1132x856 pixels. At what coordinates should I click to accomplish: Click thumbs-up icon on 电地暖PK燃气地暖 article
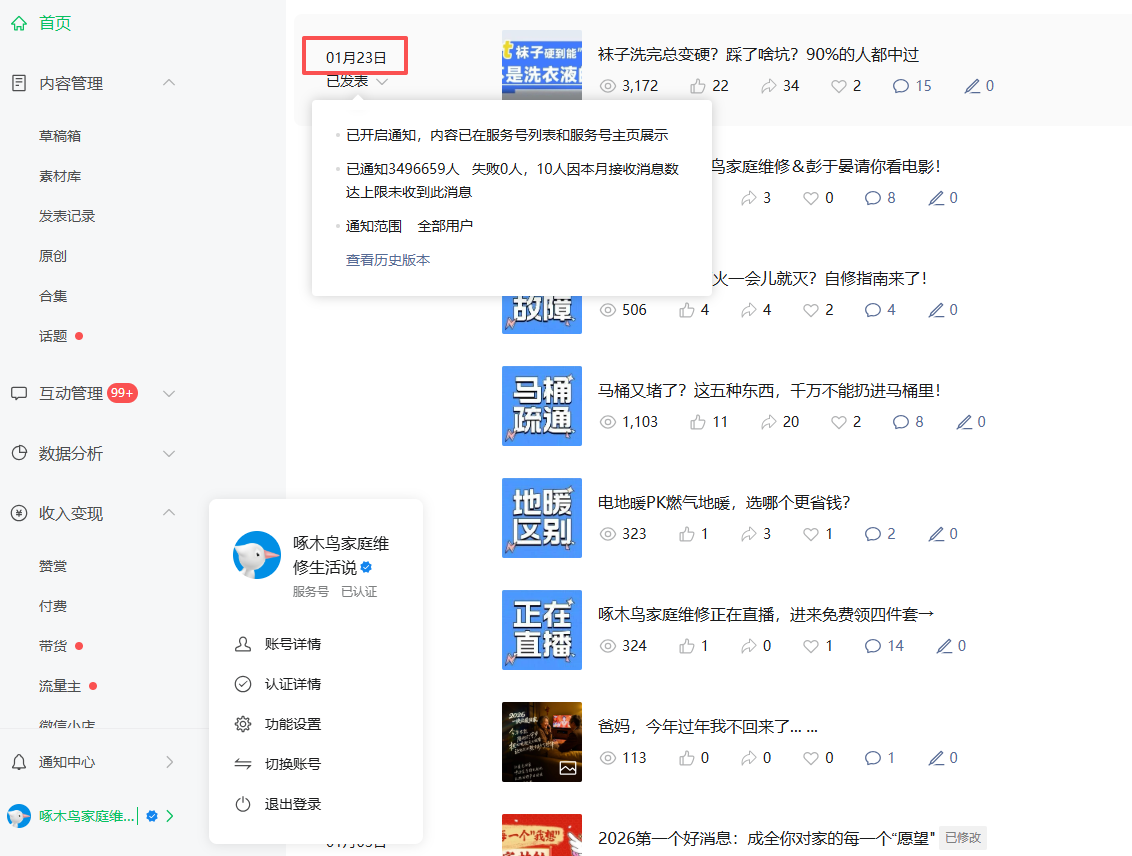[687, 533]
